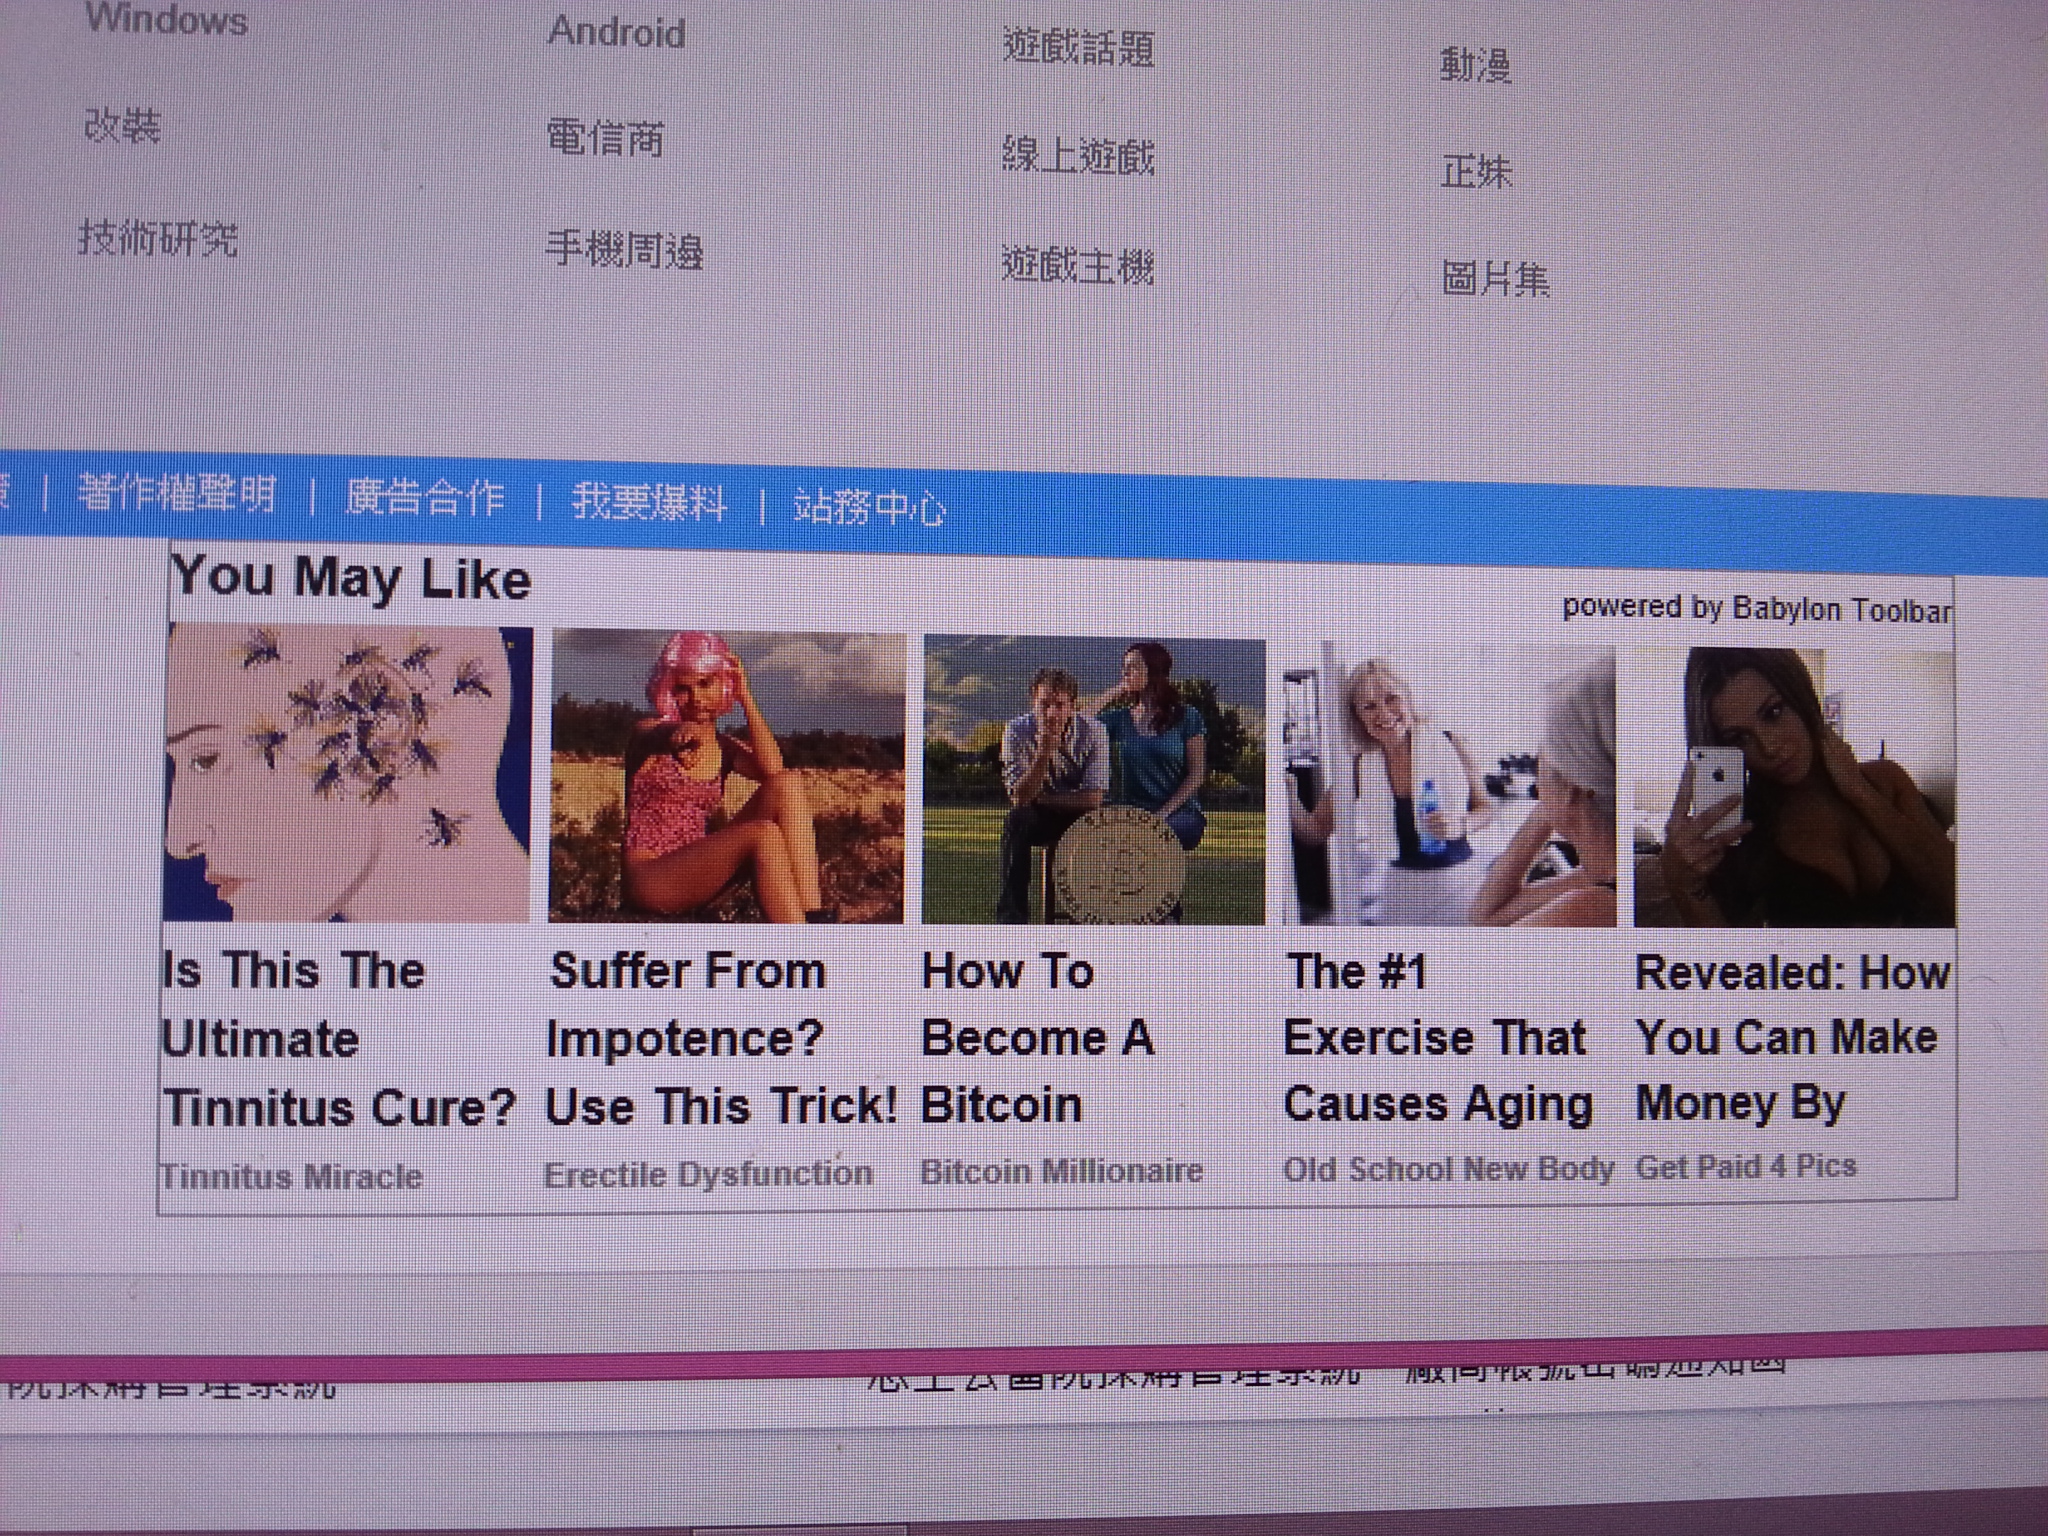Viewport: 2048px width, 1536px height.
Task: Click the 'Bitcoin Millionaire' source text
Action: click(x=1061, y=1171)
